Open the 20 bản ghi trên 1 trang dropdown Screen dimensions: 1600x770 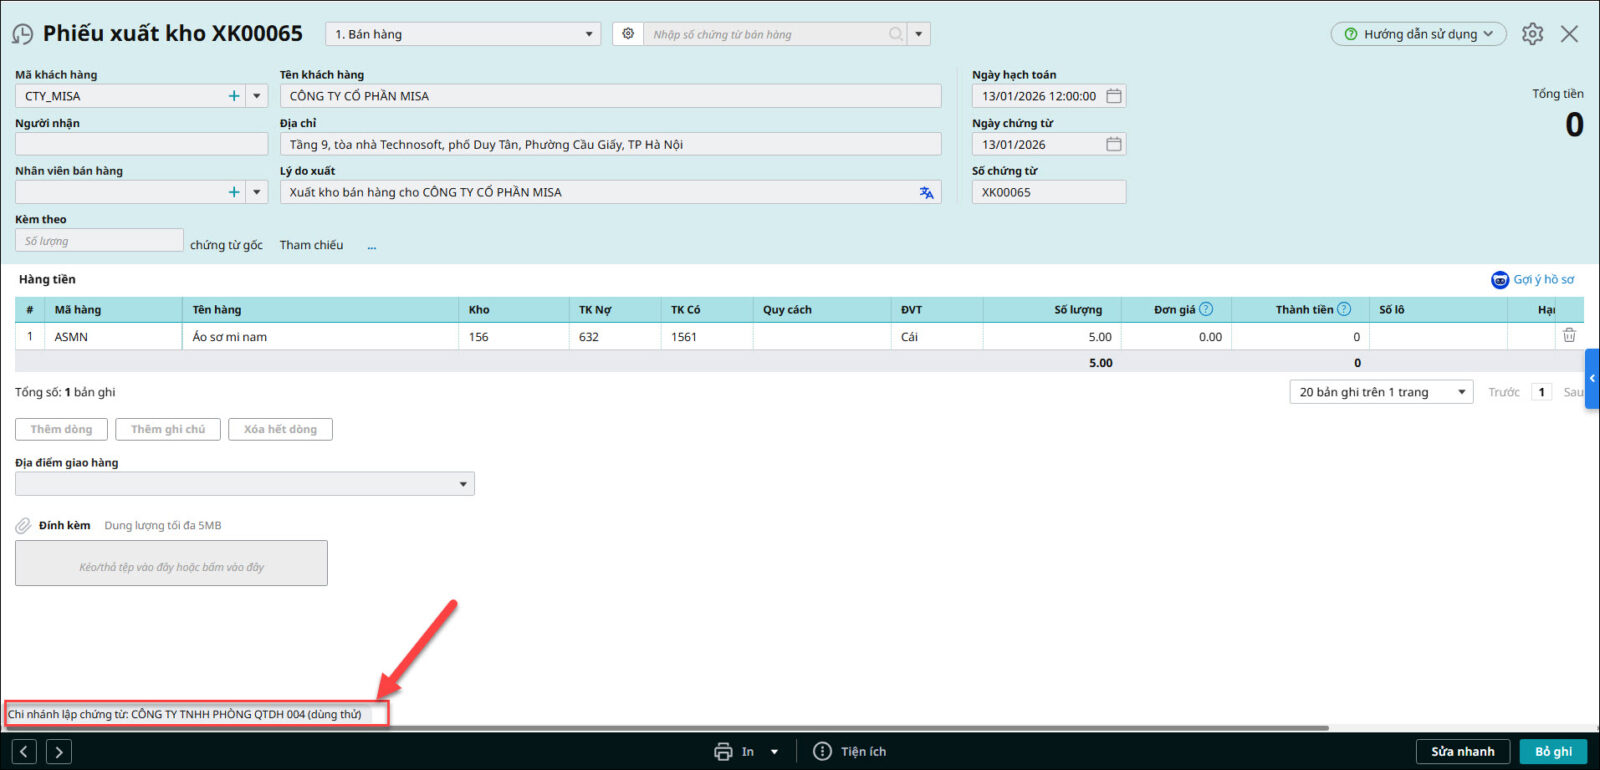1461,392
